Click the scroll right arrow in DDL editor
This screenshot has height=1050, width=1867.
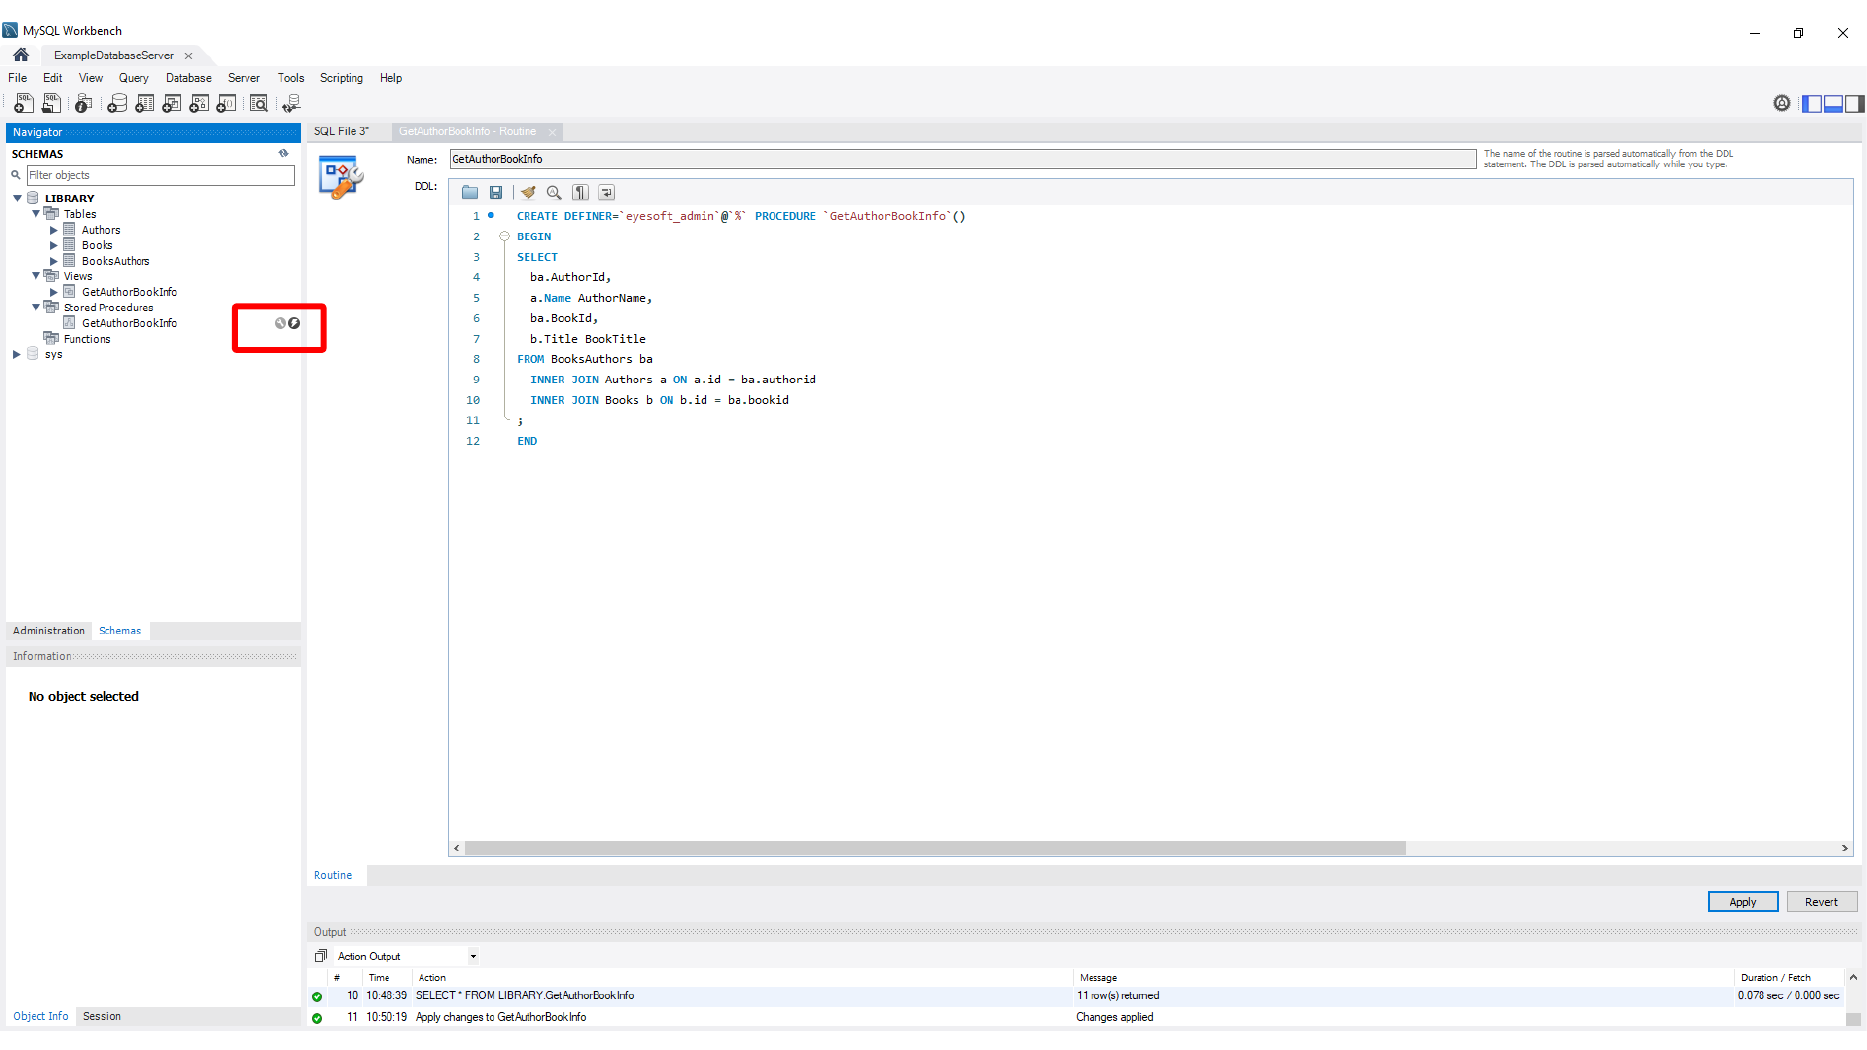1845,848
